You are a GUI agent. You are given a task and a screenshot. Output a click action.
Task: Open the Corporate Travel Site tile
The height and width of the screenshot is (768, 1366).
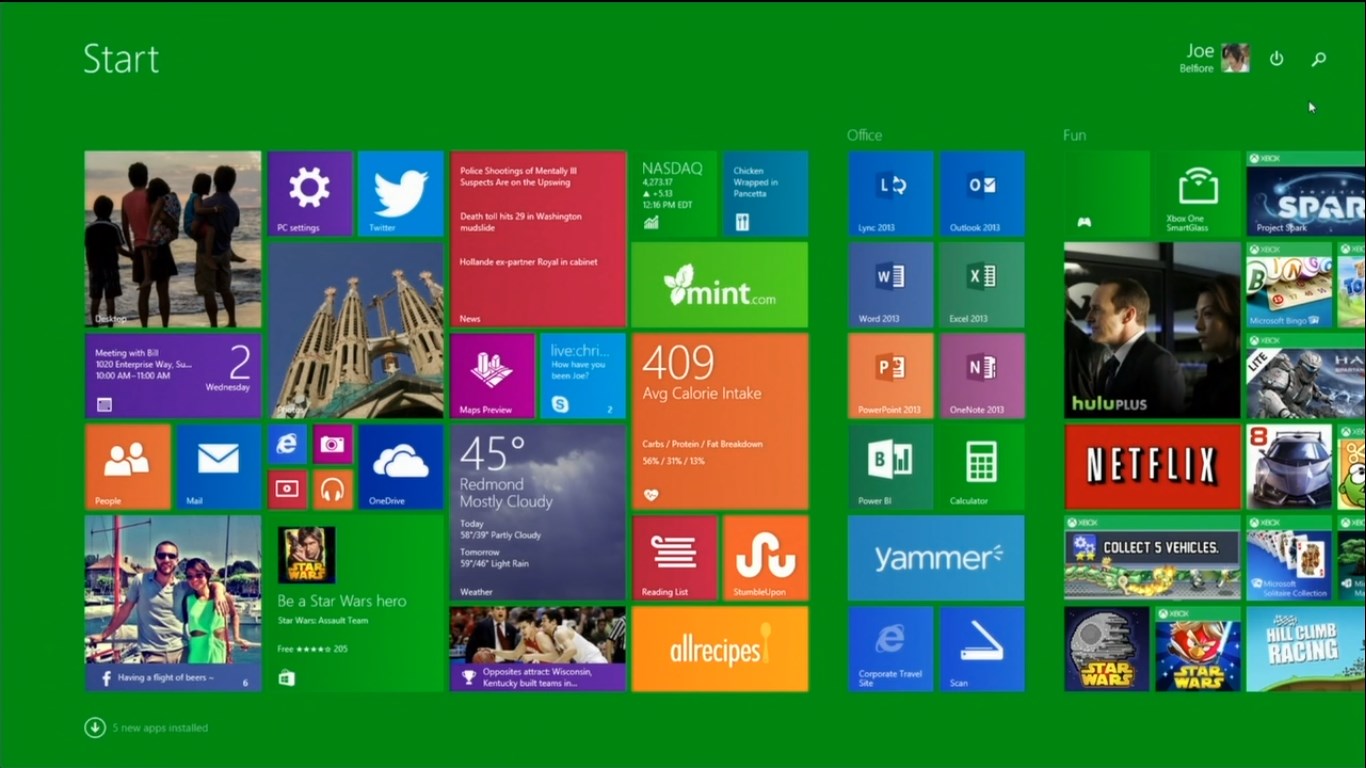coord(890,649)
